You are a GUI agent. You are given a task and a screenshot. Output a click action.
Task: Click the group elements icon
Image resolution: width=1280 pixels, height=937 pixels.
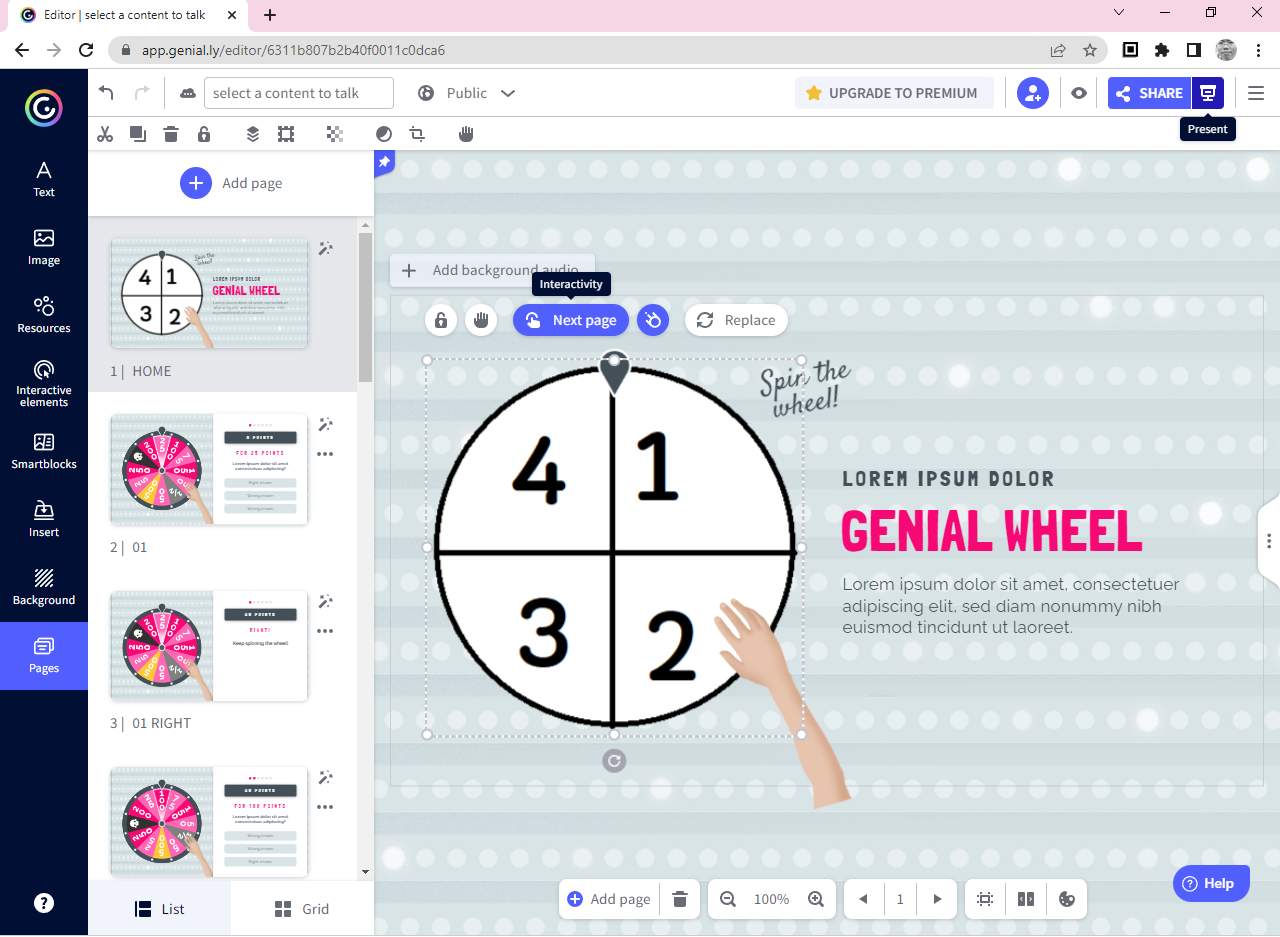(x=286, y=134)
